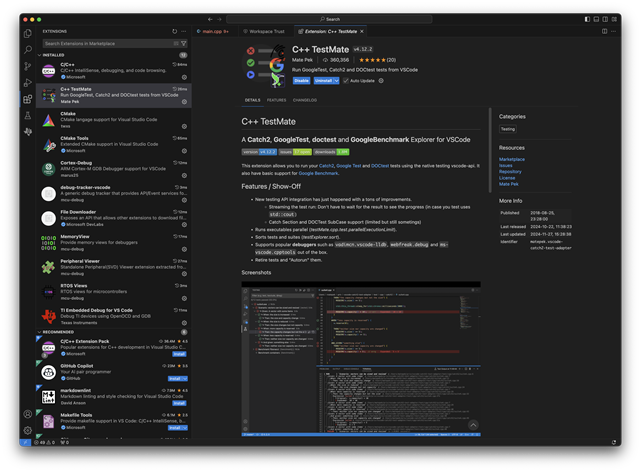Open the Search view in activity bar
This screenshot has height=471, width=640.
pos(28,50)
